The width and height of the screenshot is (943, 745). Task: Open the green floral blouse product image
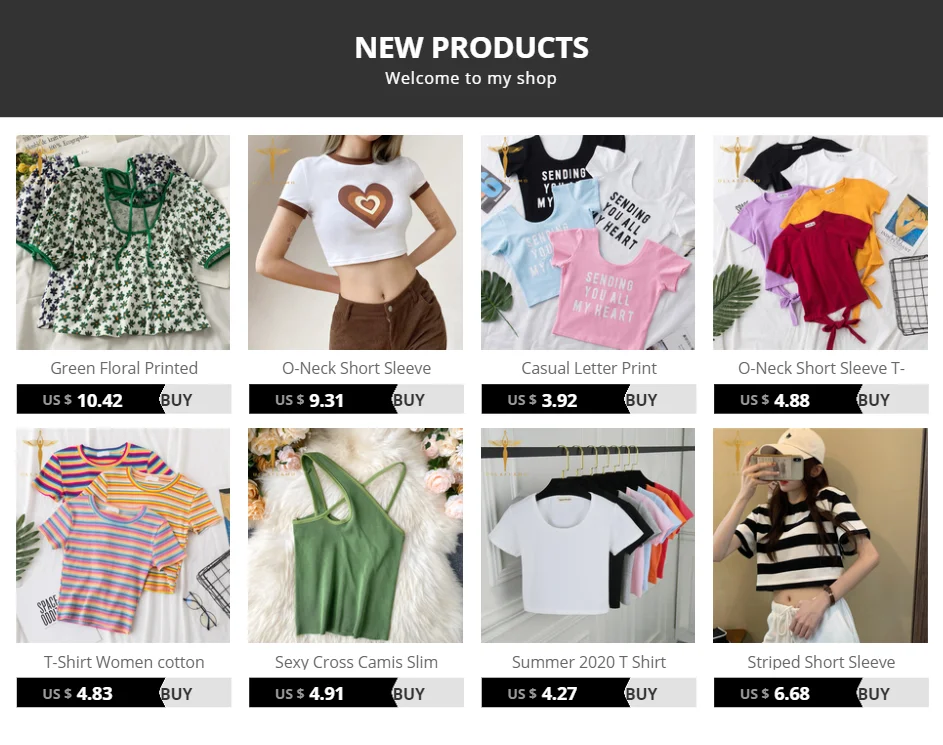(123, 242)
